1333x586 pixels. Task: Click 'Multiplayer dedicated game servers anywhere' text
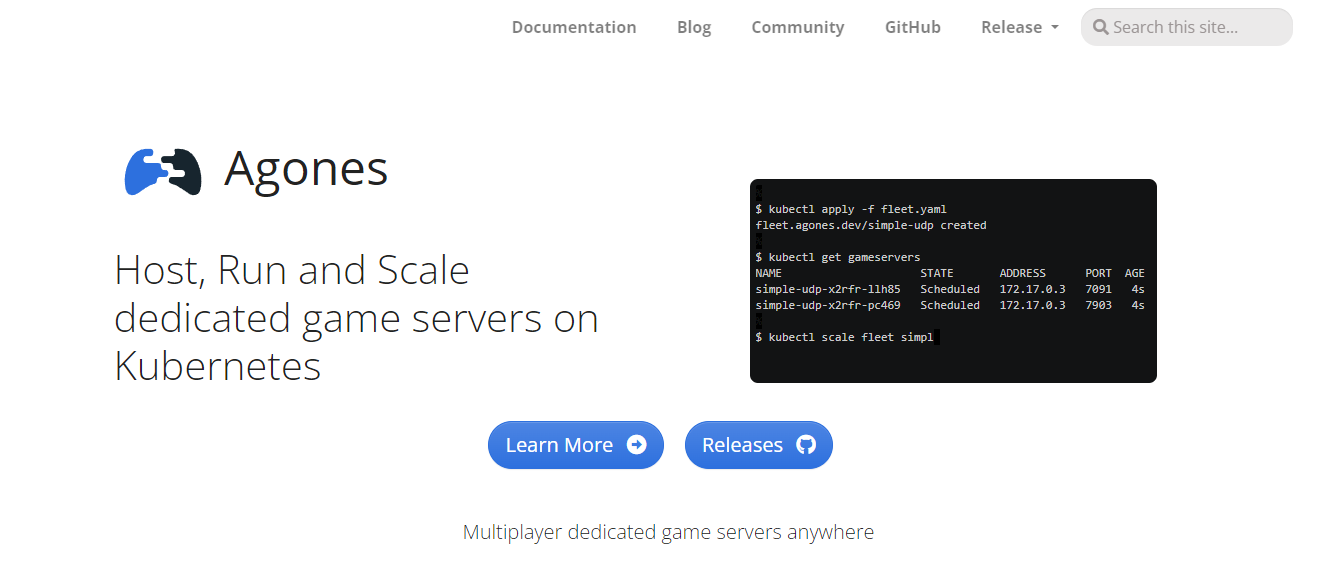click(668, 532)
